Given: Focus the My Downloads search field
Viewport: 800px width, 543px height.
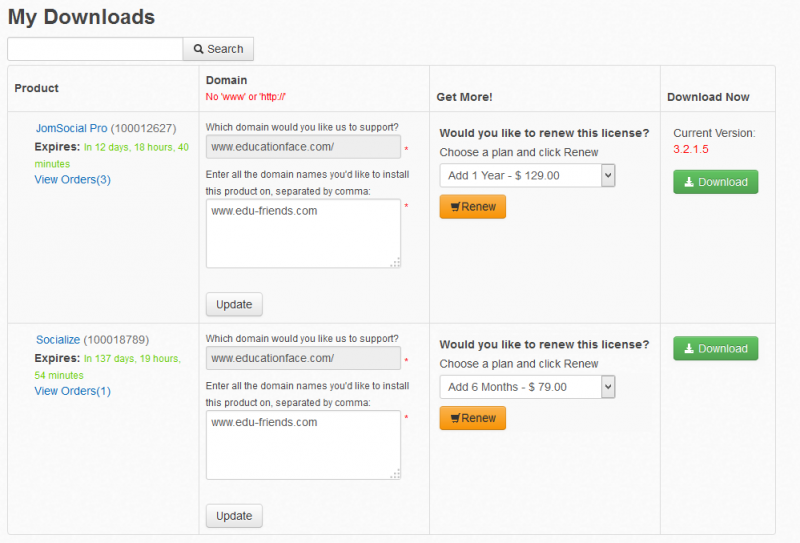Looking at the screenshot, I should click(x=95, y=49).
